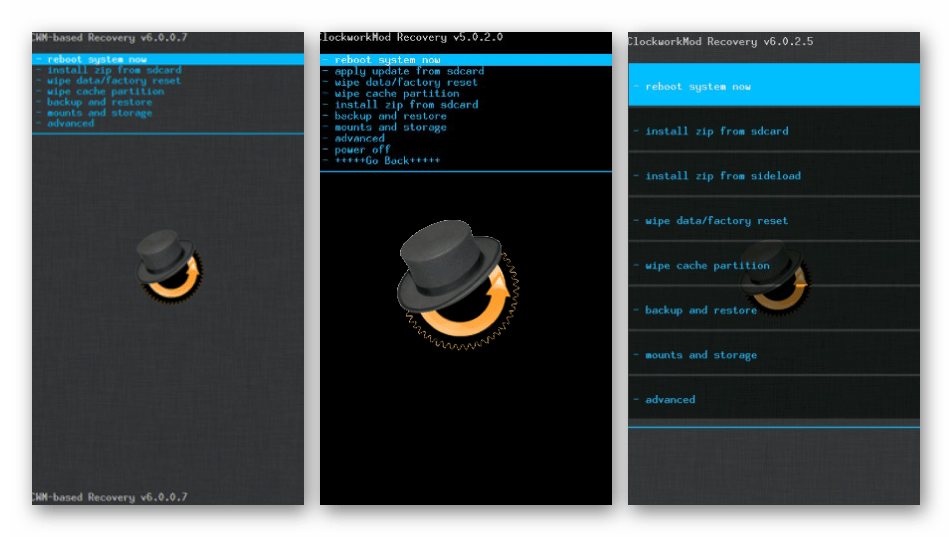
Task: Click bottom 'CWM-based Recovery v6.0.0.7' footer text
Action: tap(110, 497)
